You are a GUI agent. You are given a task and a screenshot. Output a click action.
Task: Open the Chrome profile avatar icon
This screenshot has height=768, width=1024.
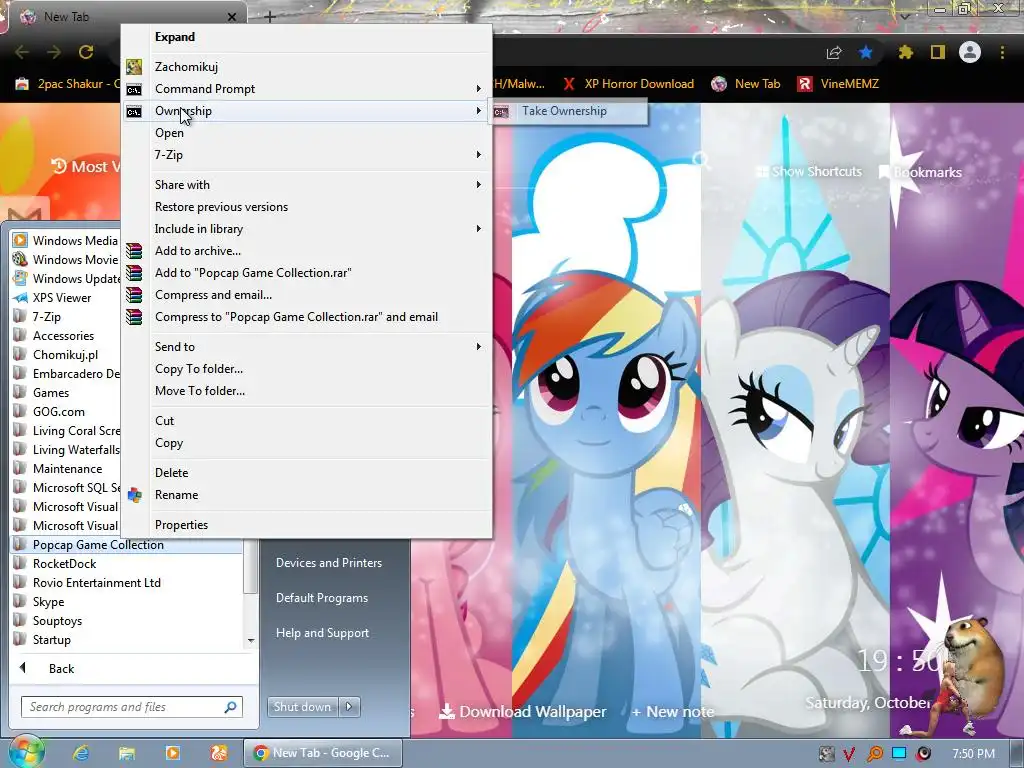click(x=970, y=52)
